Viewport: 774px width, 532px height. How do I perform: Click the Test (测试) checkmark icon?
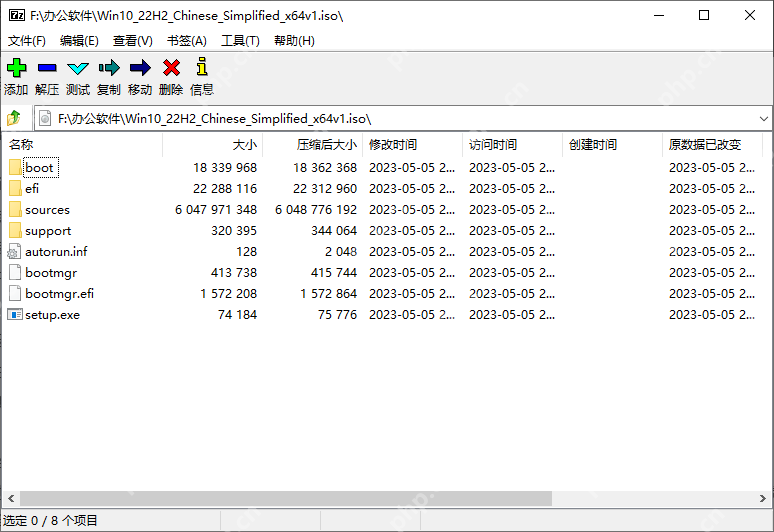point(78,69)
